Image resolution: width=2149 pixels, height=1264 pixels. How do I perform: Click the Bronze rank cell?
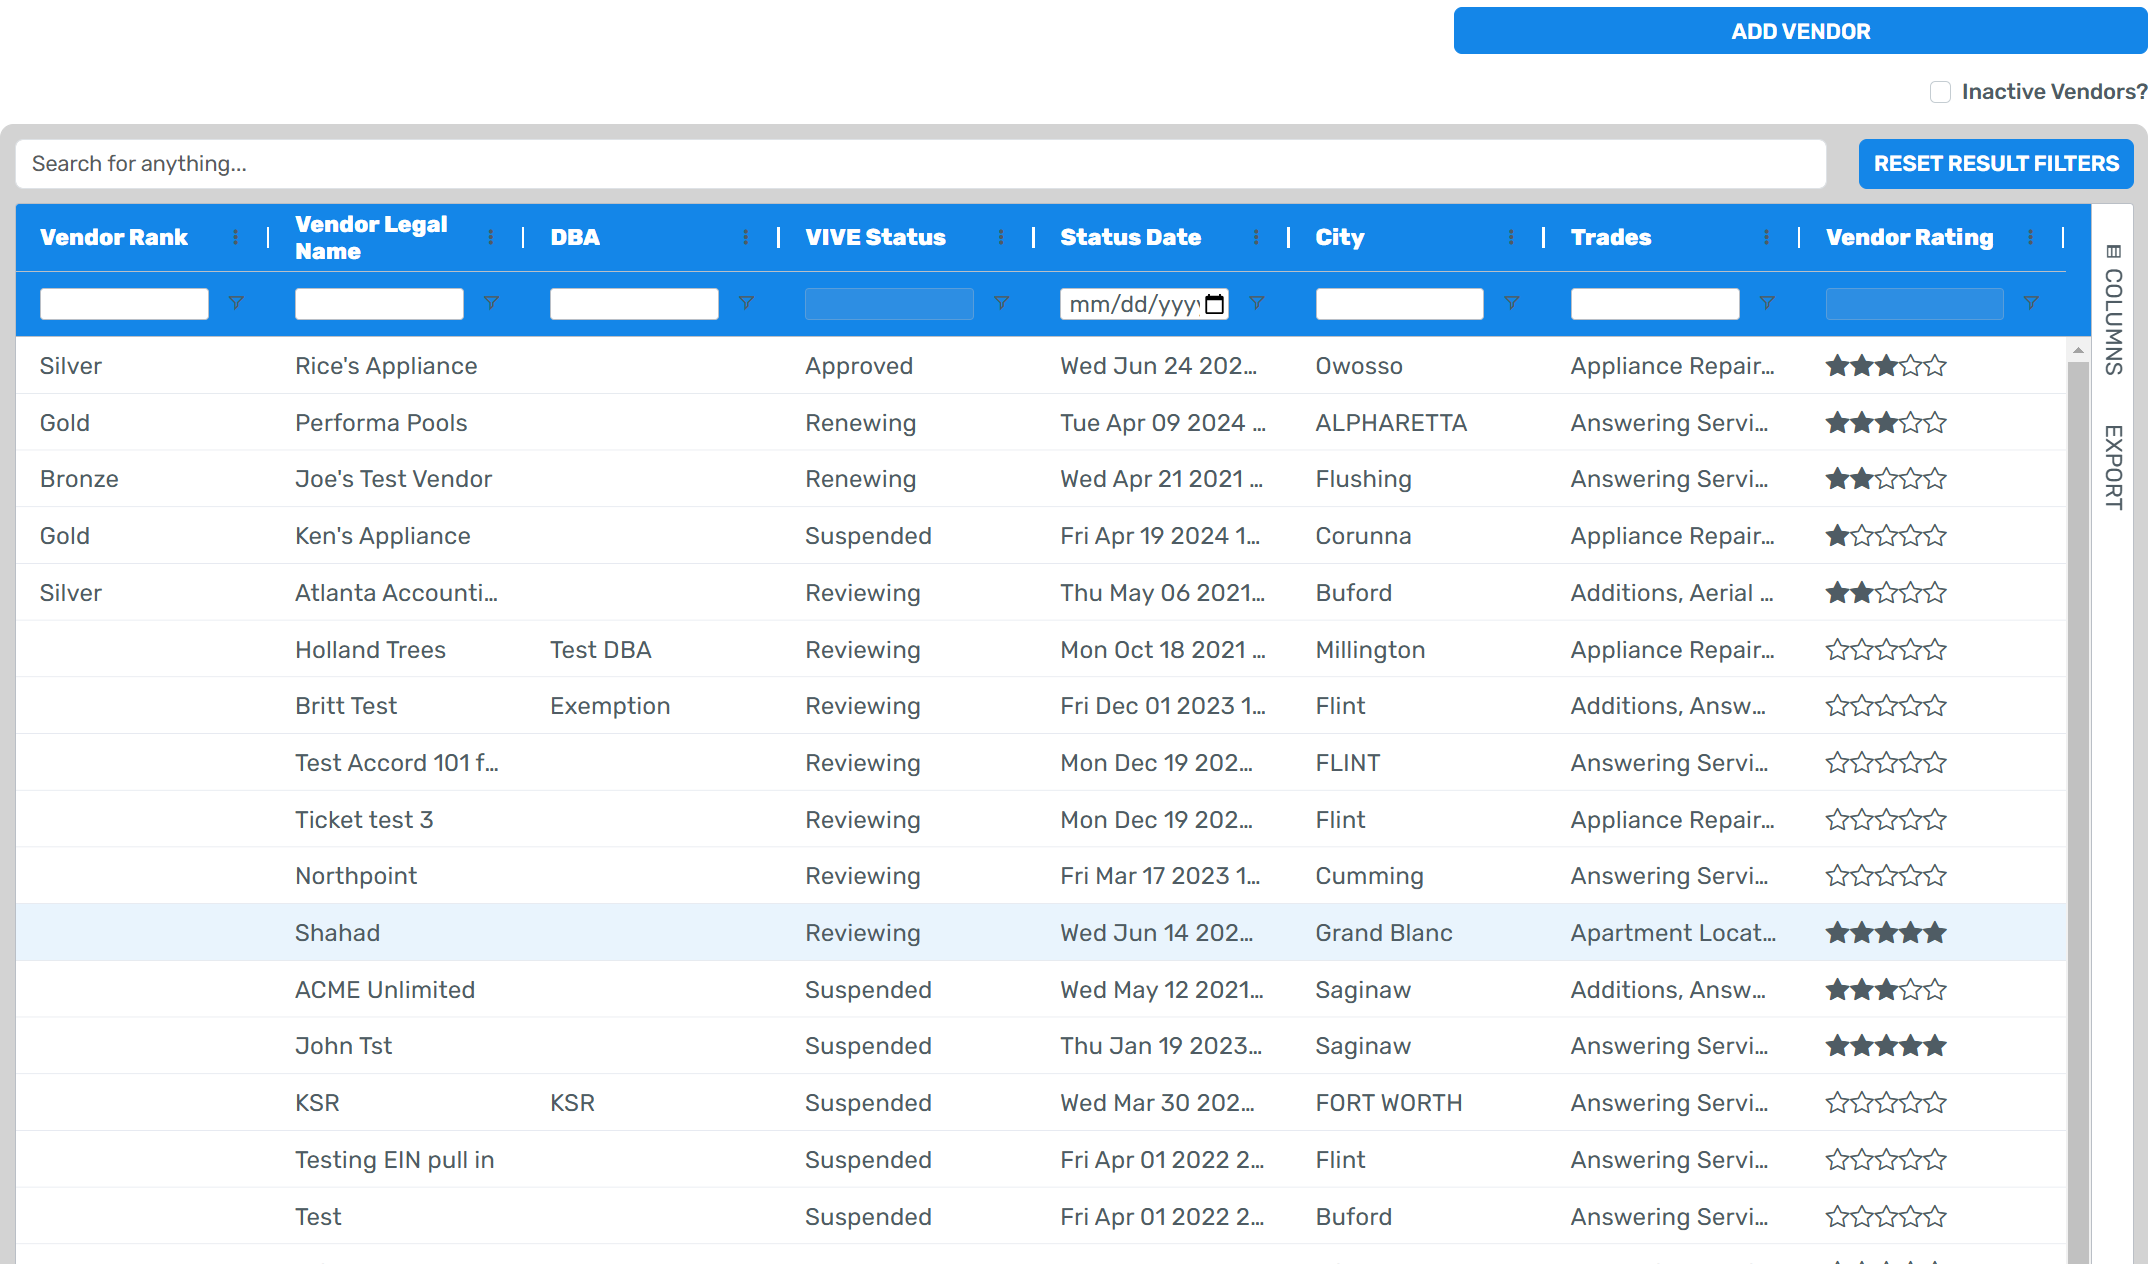(79, 479)
